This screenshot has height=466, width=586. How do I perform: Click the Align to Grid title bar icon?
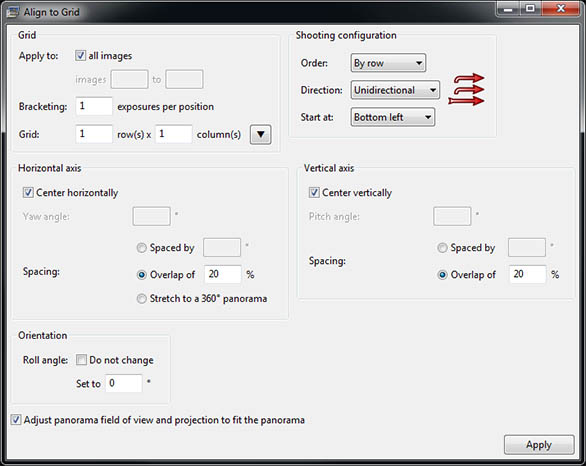13,12
